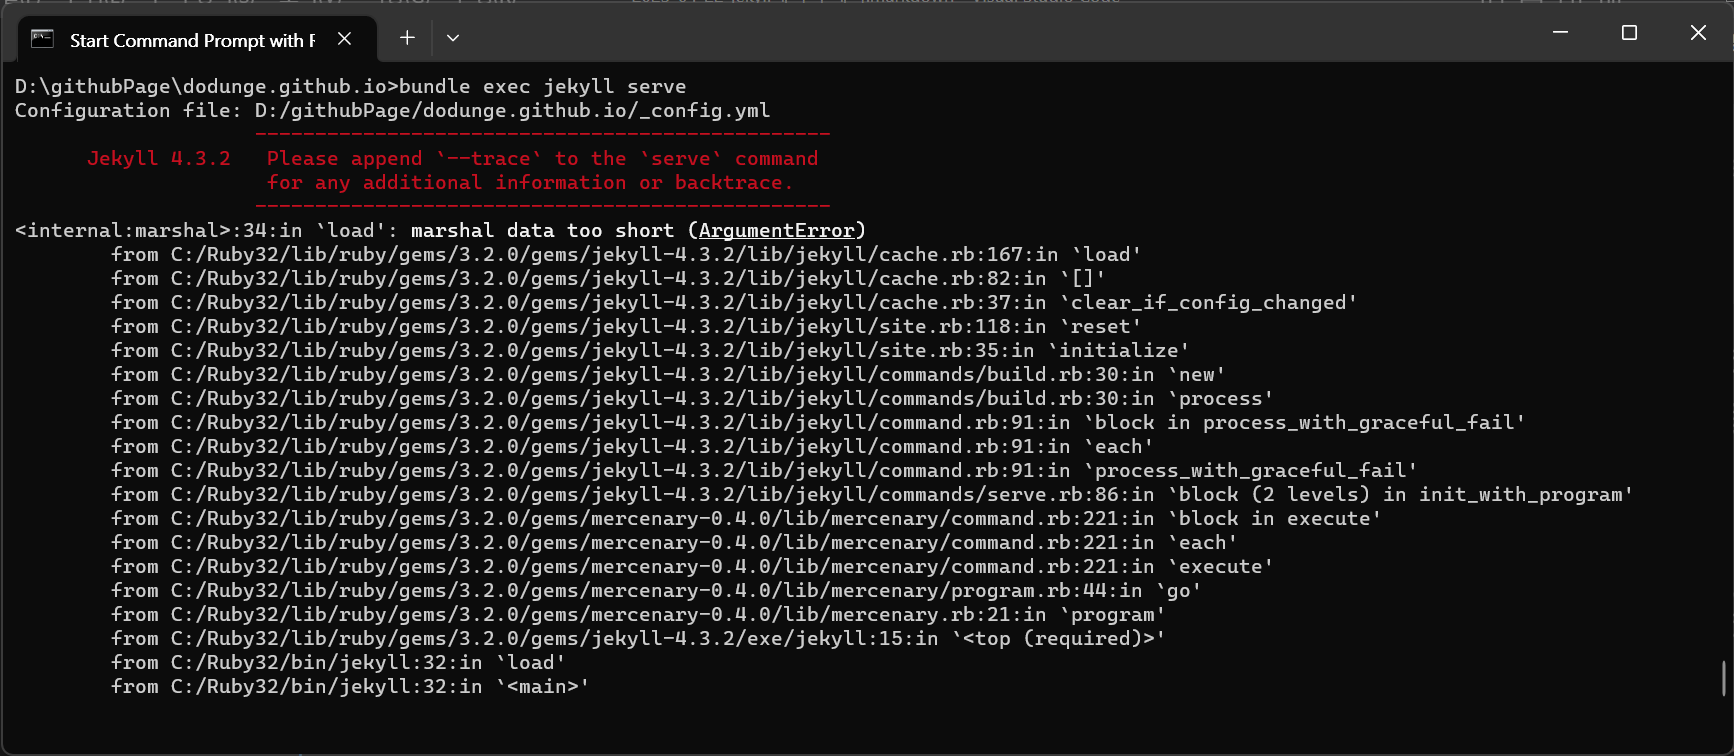Click the site.rb:118 'reset' trace line
The width and height of the screenshot is (1734, 756).
pos(626,327)
